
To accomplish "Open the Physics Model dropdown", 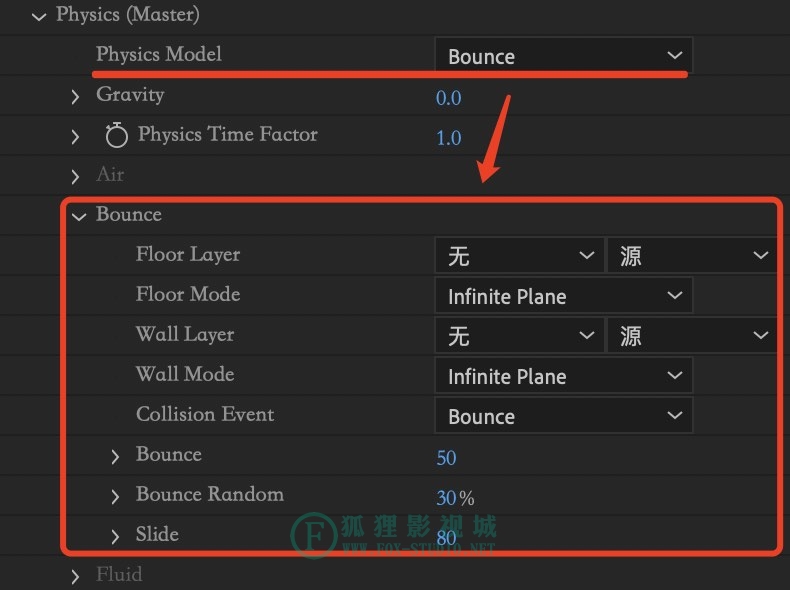I will click(x=563, y=55).
